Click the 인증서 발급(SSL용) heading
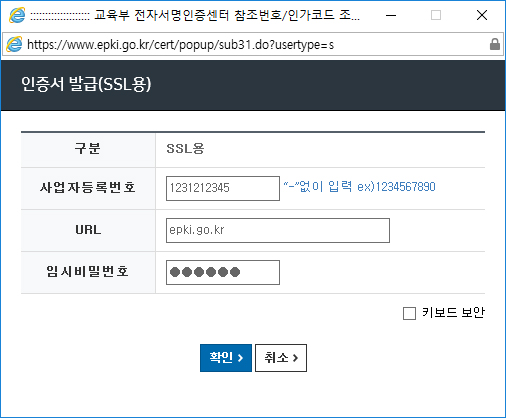Image resolution: width=506 pixels, height=418 pixels. pyautogui.click(x=86, y=84)
